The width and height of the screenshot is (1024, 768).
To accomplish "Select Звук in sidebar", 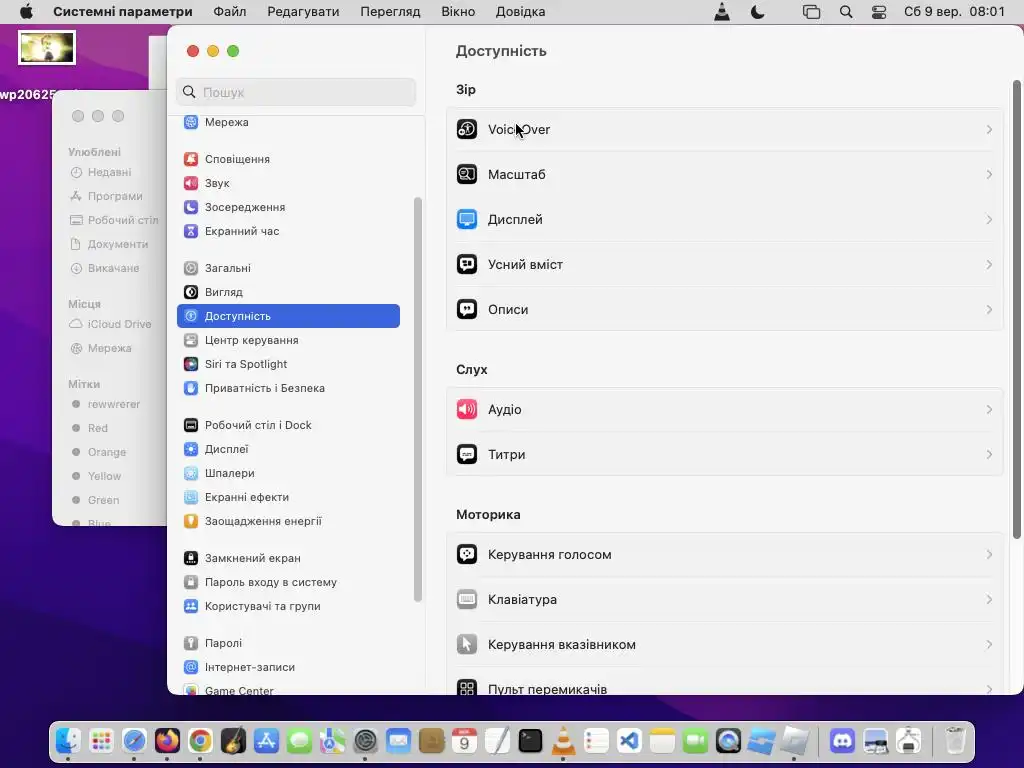I will click(288, 184).
